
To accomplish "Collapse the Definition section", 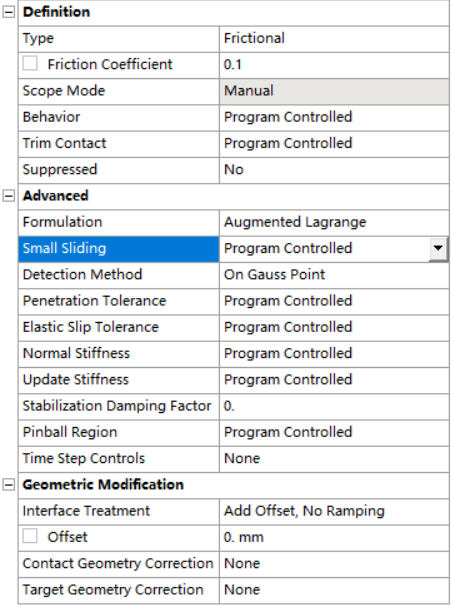I will tap(9, 12).
